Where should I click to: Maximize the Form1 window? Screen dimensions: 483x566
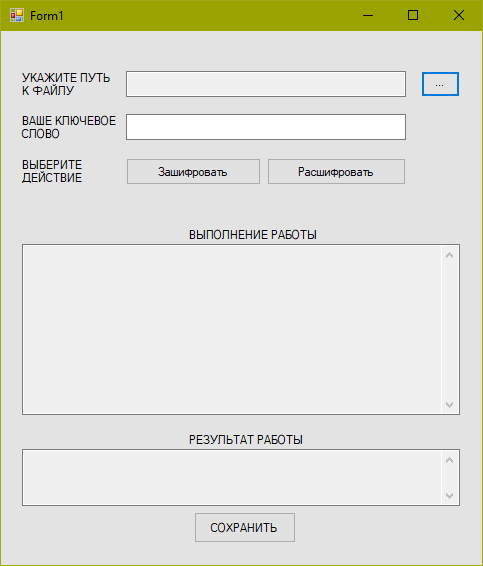[x=413, y=16]
